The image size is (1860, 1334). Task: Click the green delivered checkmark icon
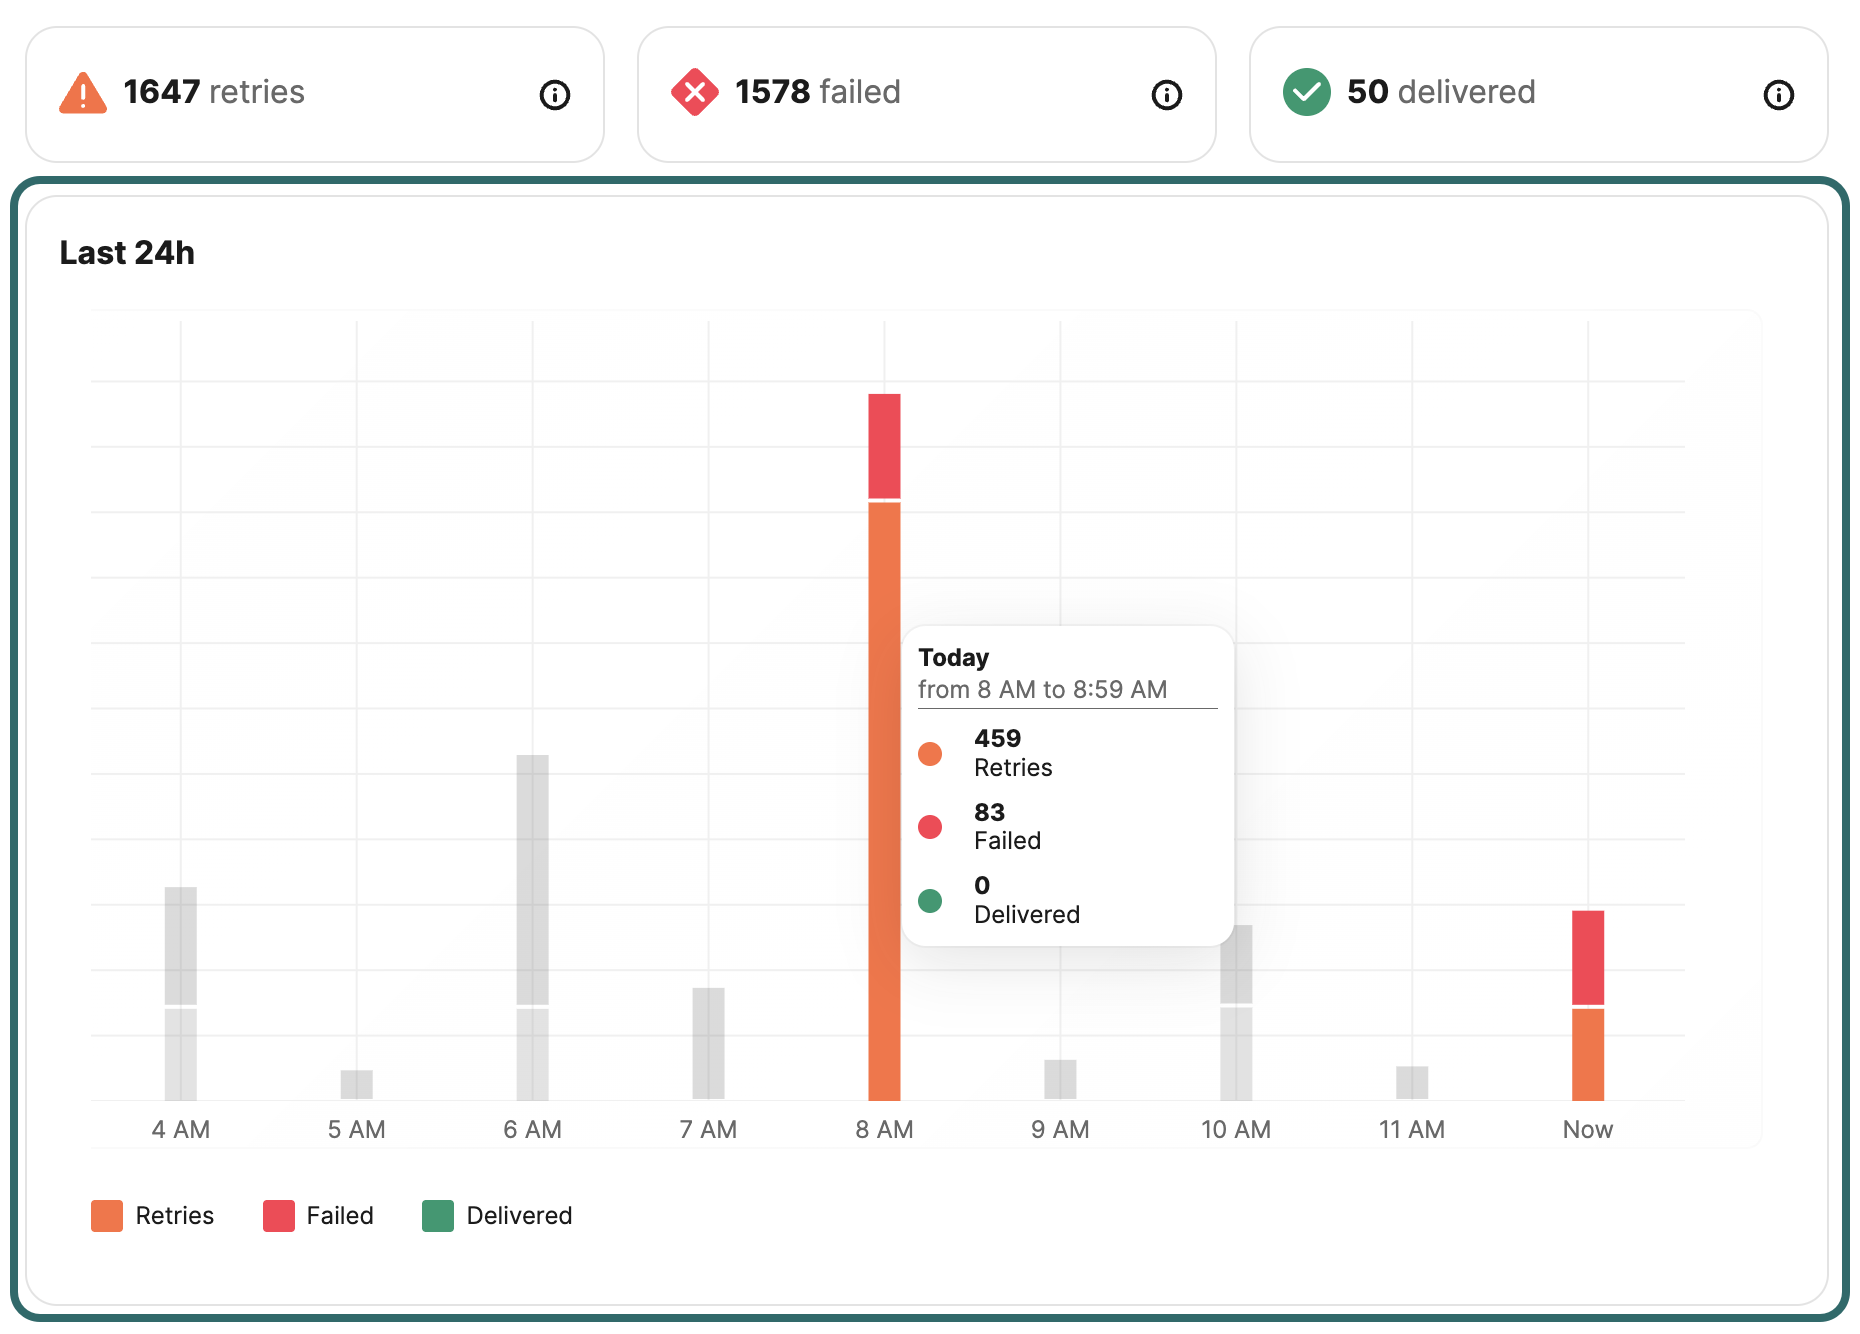coord(1307,93)
